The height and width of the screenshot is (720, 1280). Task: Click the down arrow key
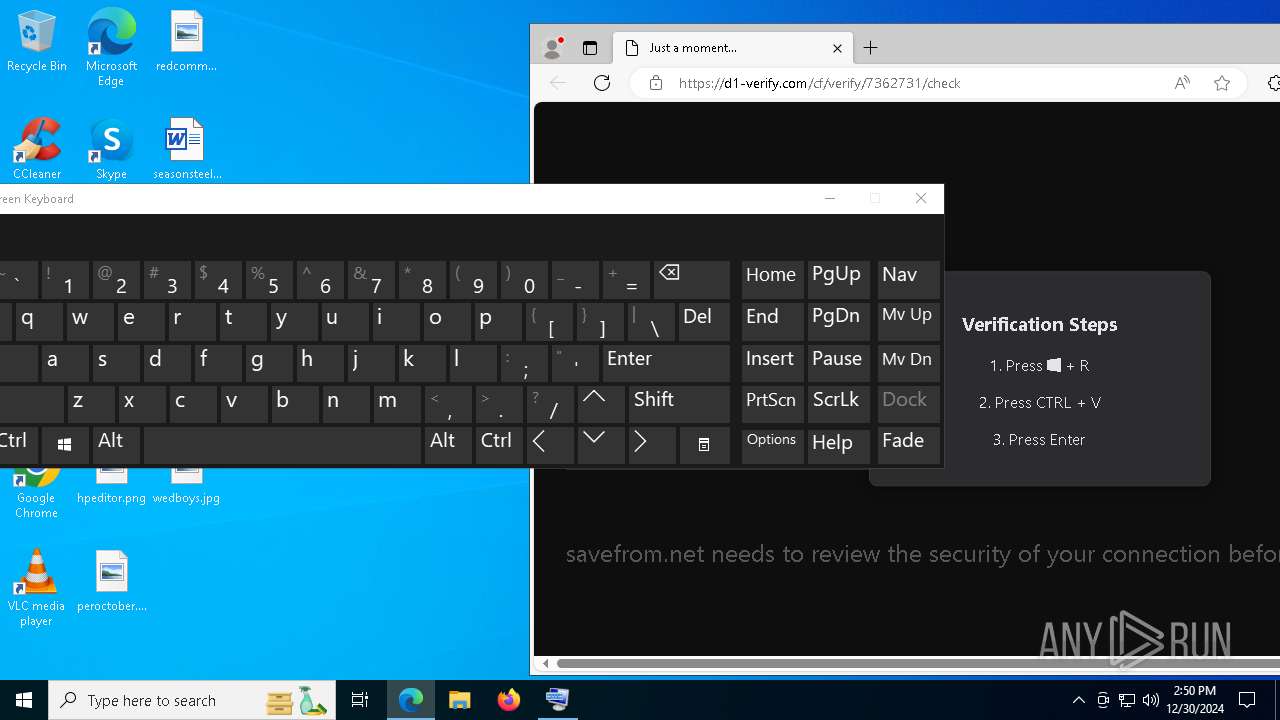coord(601,445)
